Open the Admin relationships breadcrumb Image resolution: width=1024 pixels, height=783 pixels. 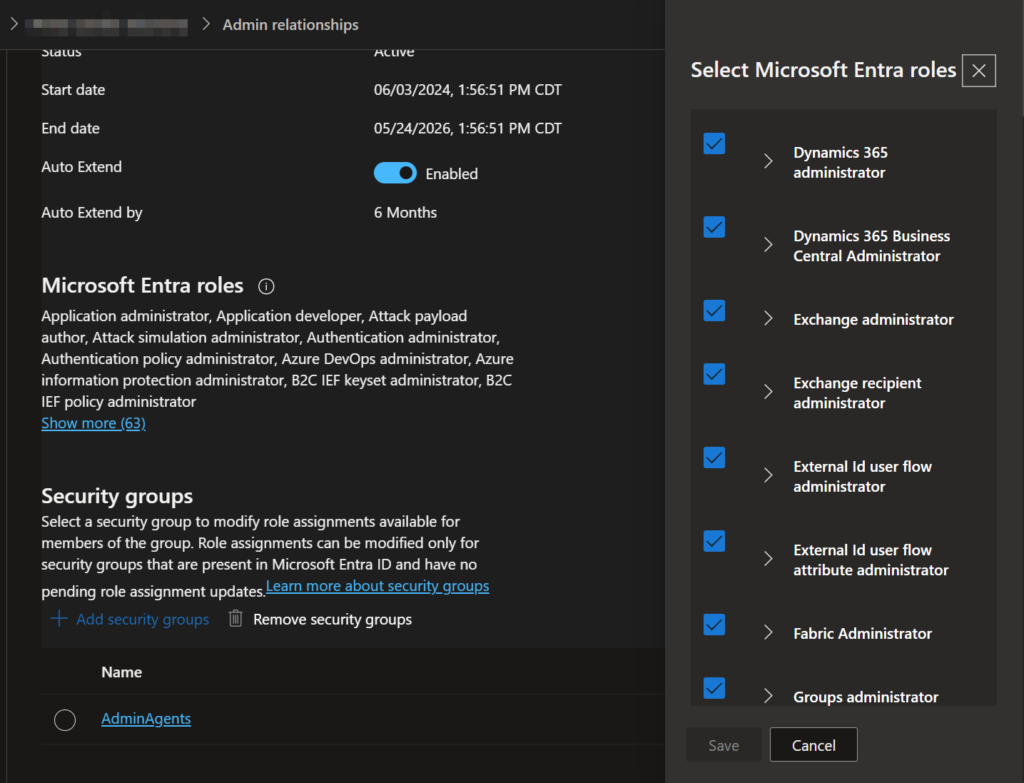click(290, 24)
